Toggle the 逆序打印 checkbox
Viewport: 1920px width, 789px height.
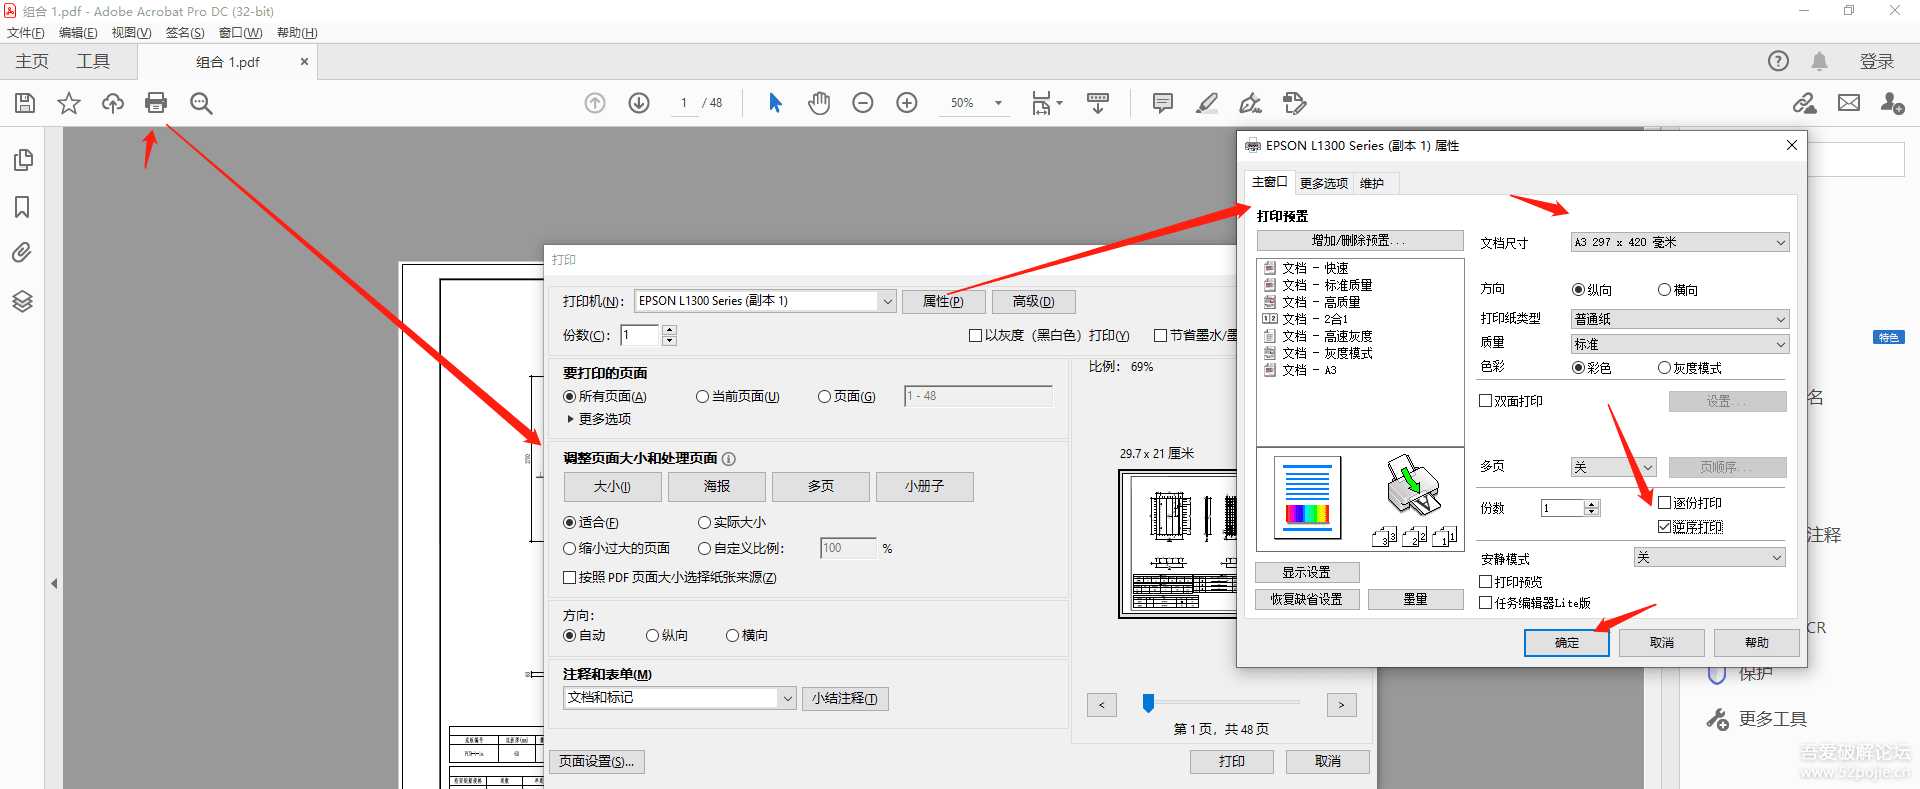[x=1665, y=527]
